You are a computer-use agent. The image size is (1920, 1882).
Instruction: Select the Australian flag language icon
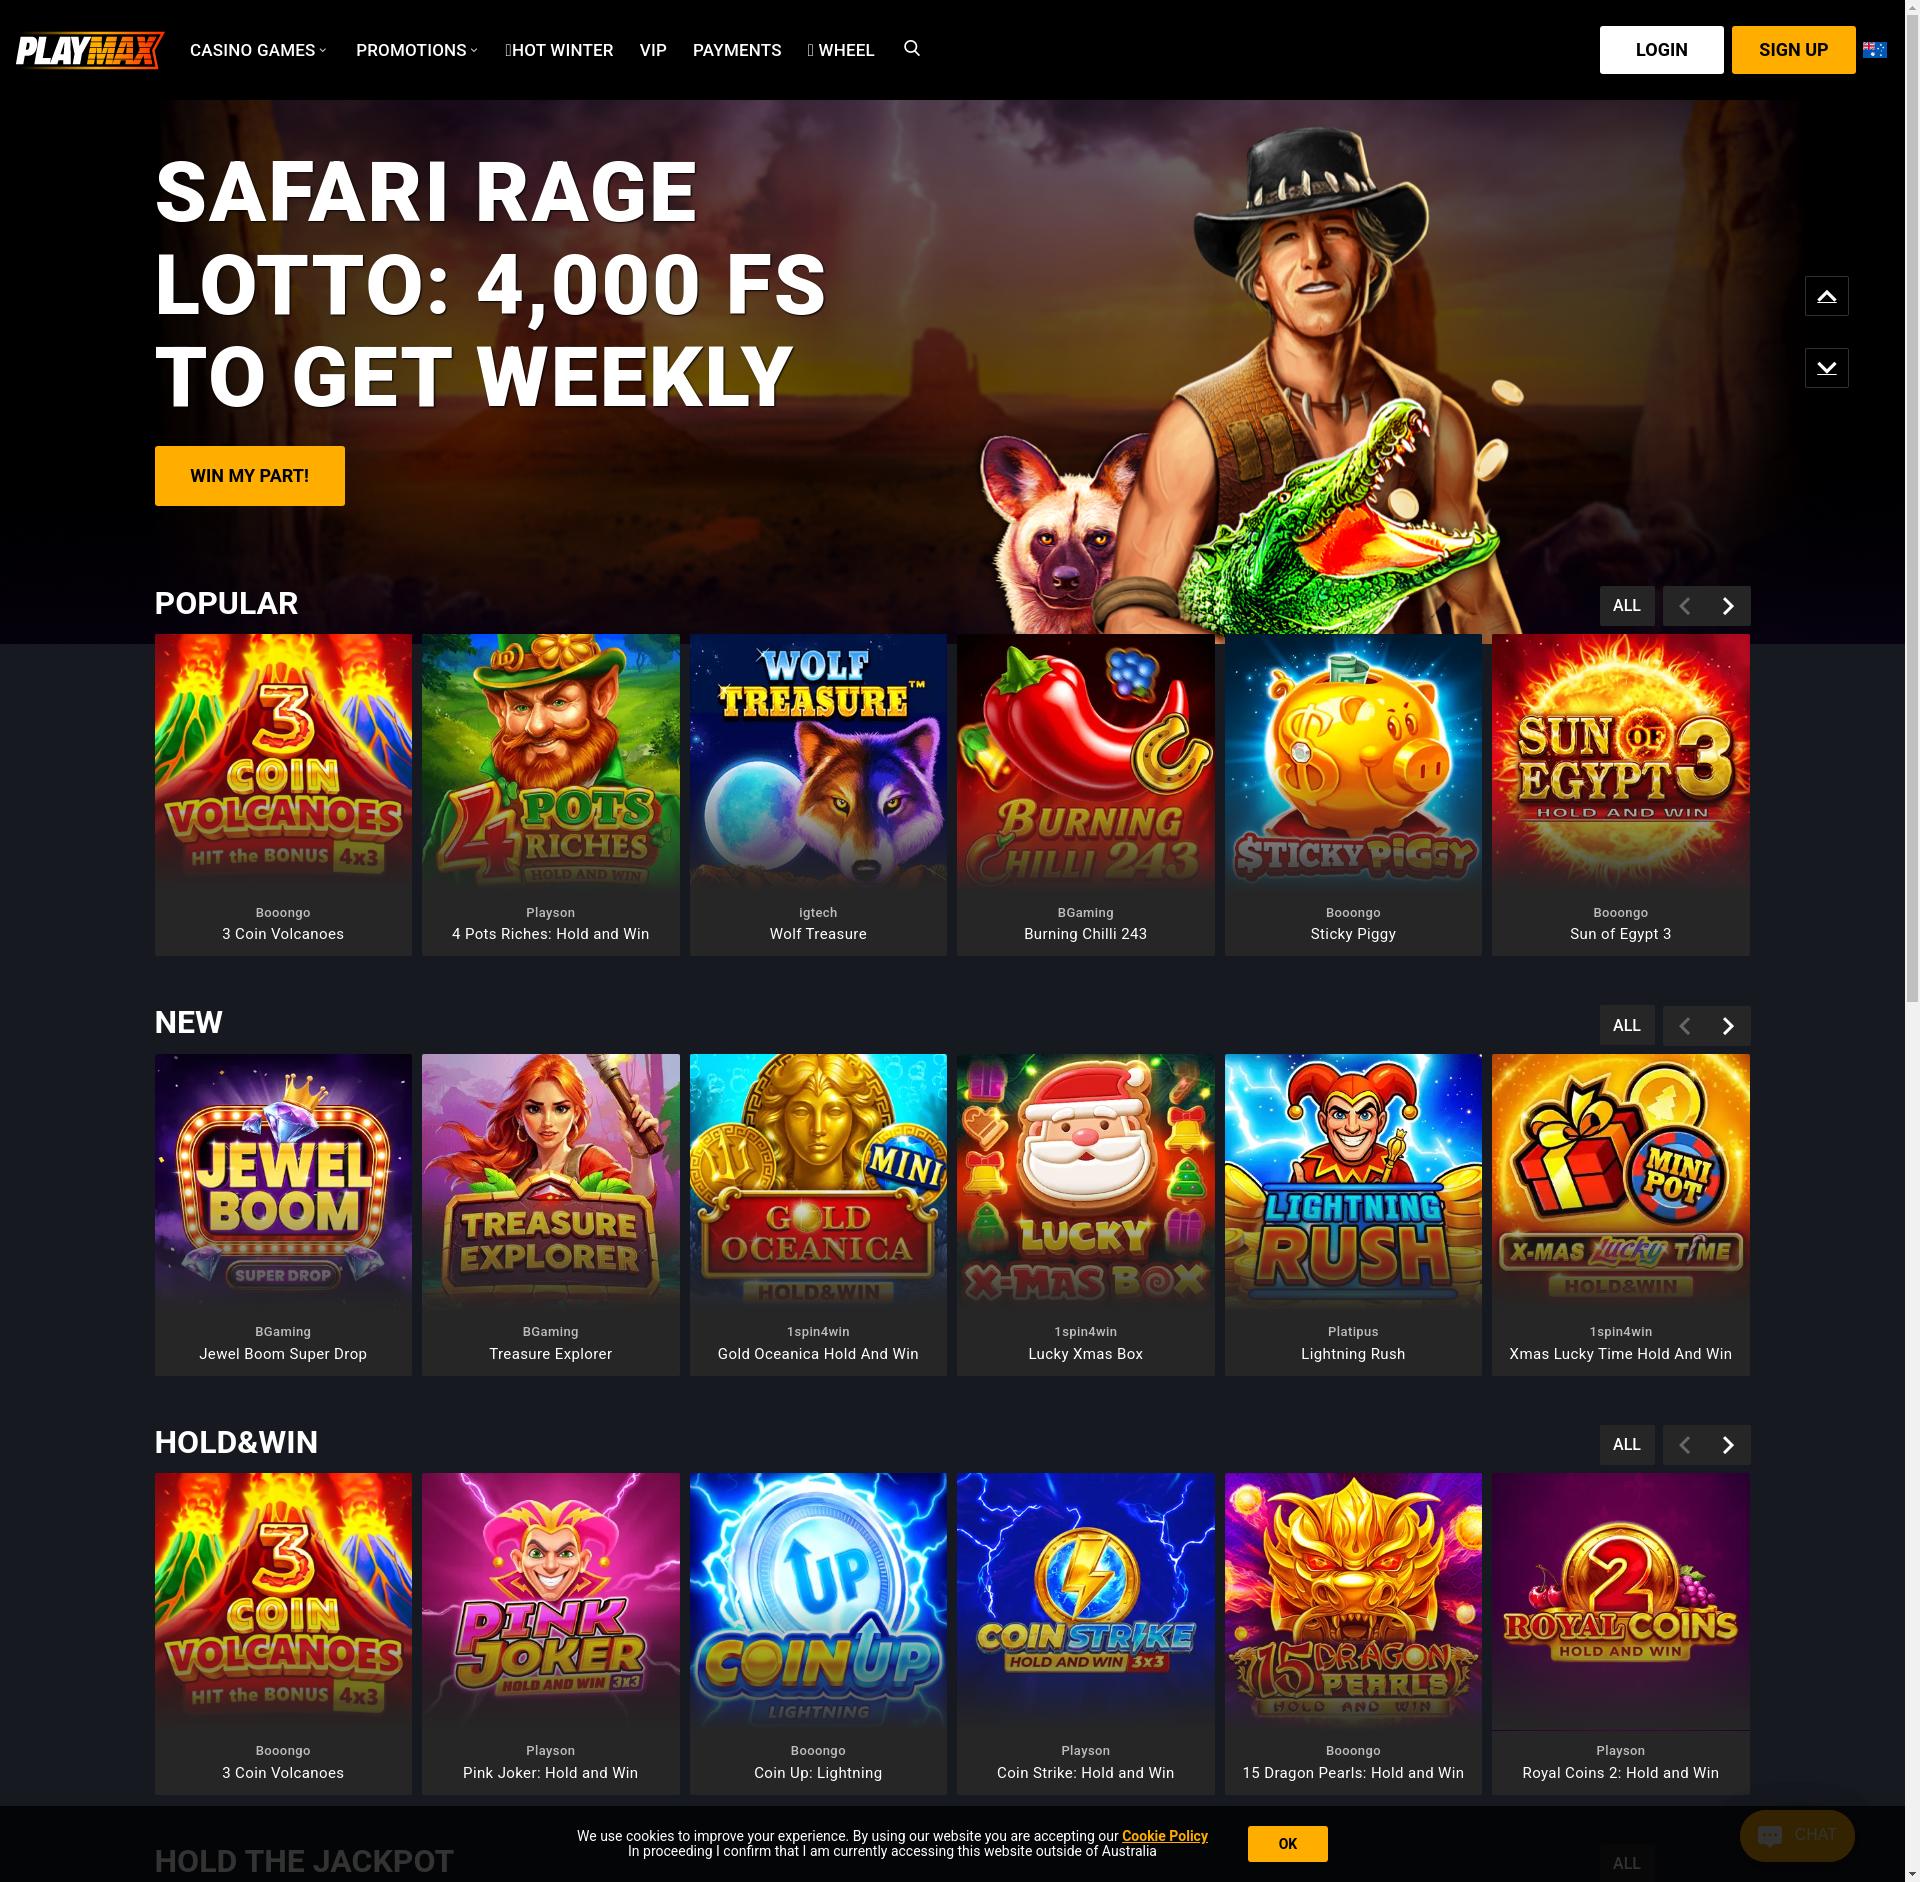1875,50
